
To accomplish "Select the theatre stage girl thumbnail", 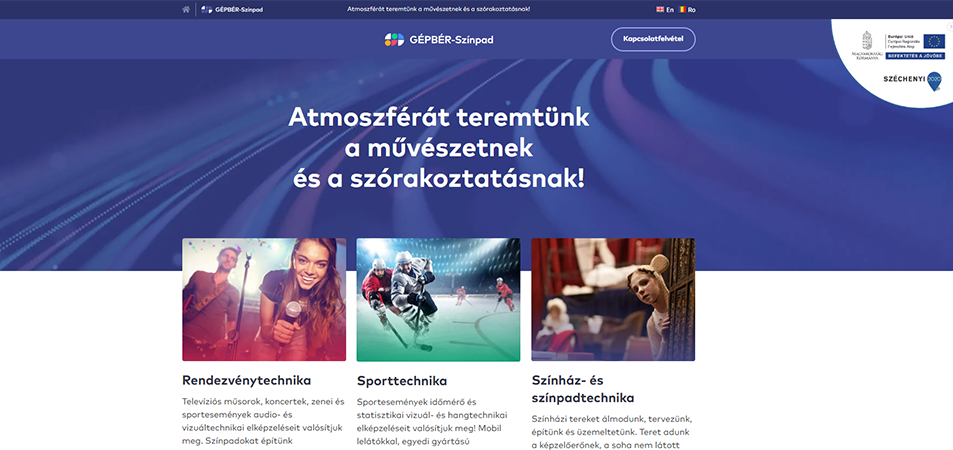I will coord(613,300).
